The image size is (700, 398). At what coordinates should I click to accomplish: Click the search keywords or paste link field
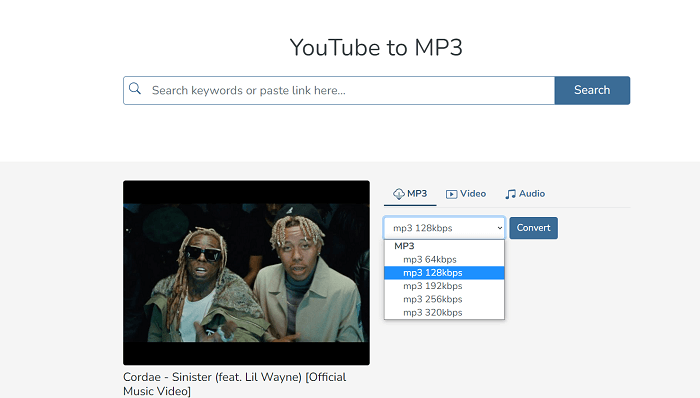(339, 91)
